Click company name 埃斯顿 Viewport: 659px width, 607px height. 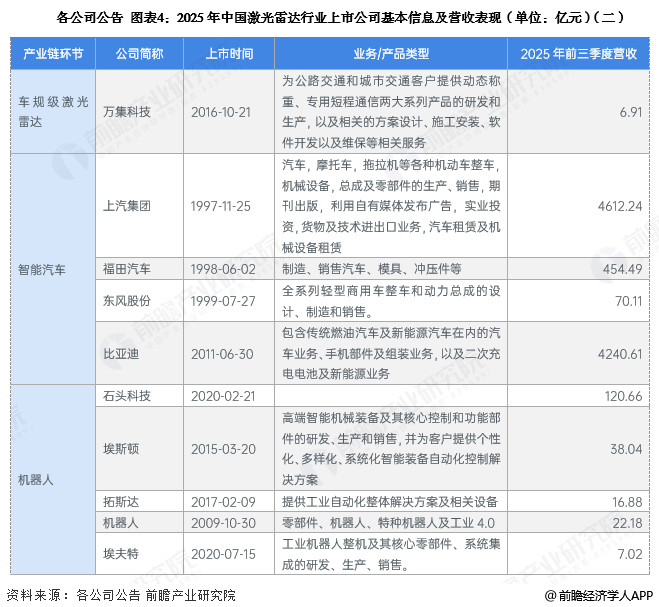point(121,449)
